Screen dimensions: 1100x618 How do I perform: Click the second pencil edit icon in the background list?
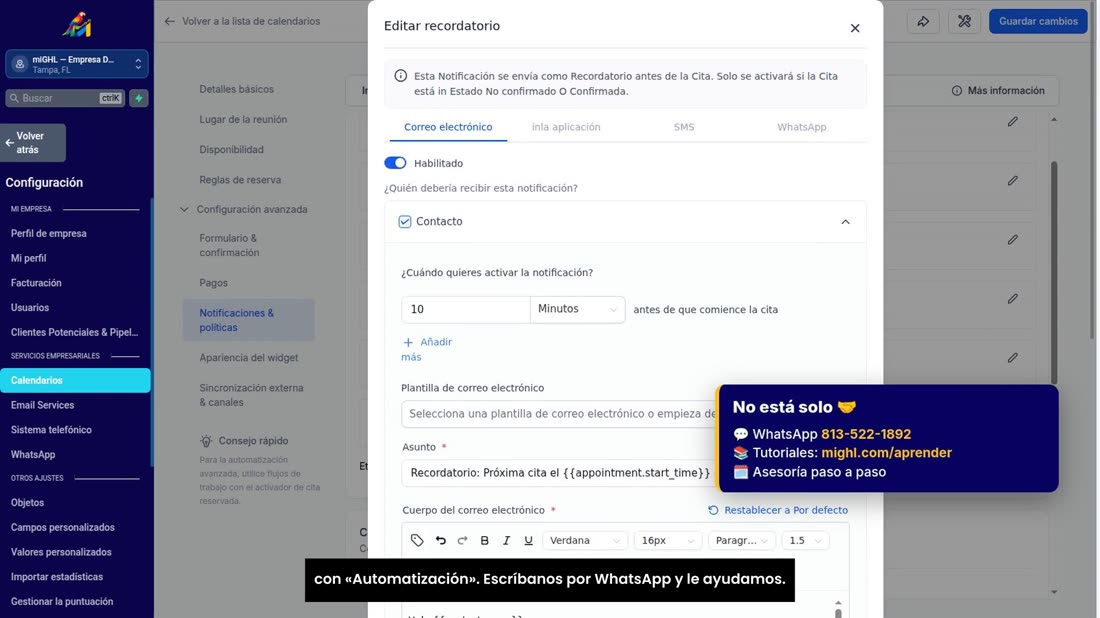click(x=1012, y=180)
